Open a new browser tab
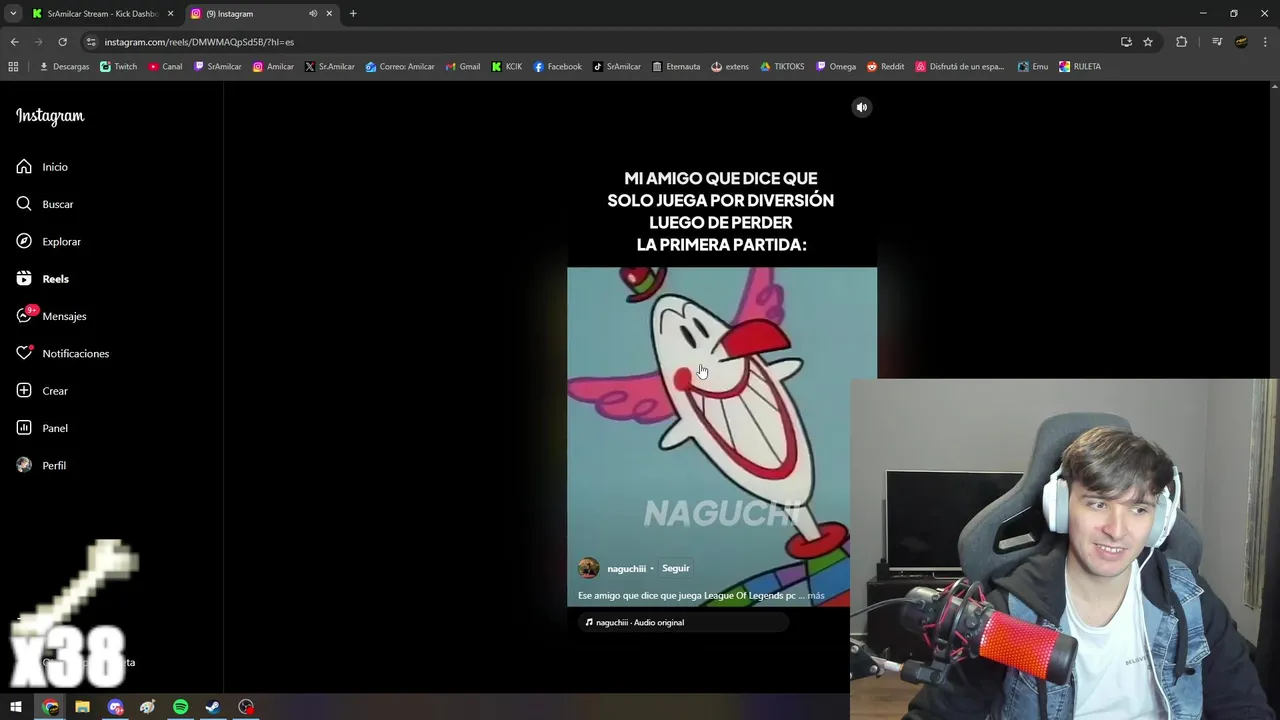The image size is (1280, 720). pyautogui.click(x=353, y=14)
